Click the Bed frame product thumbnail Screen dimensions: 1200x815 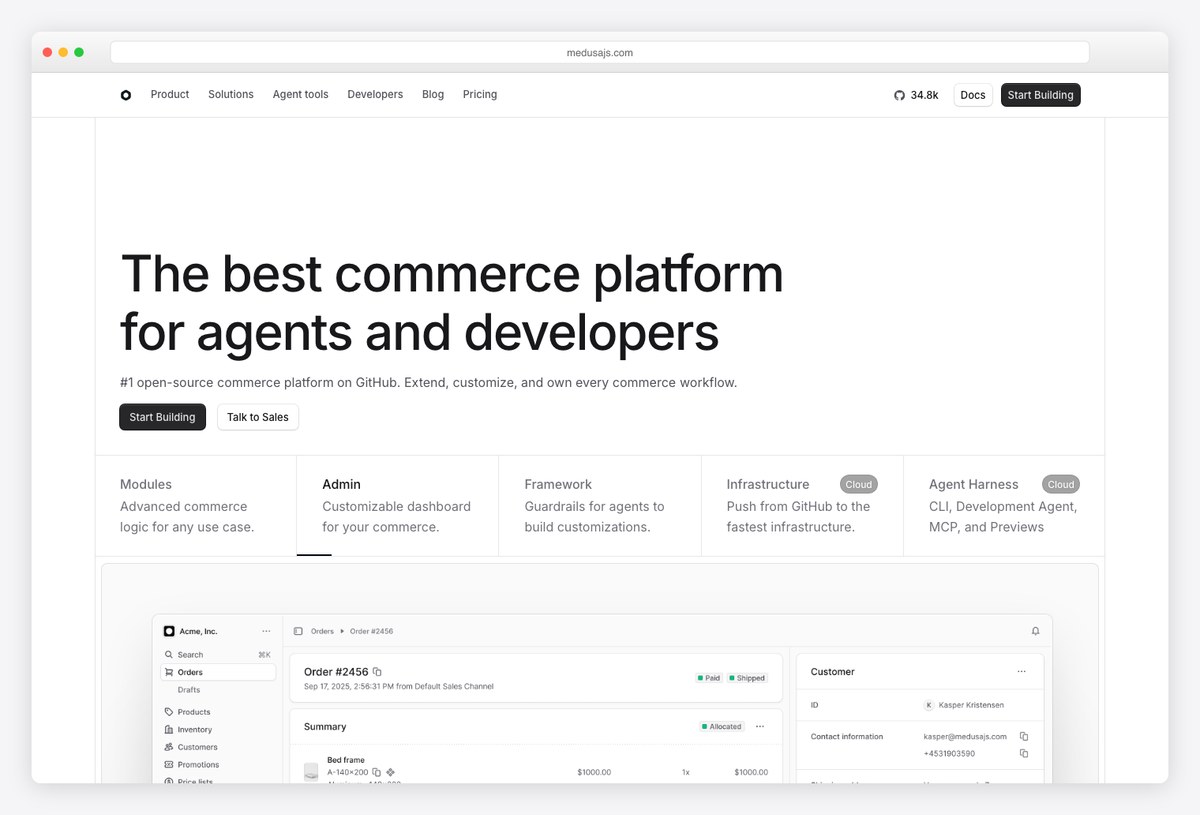click(x=311, y=772)
